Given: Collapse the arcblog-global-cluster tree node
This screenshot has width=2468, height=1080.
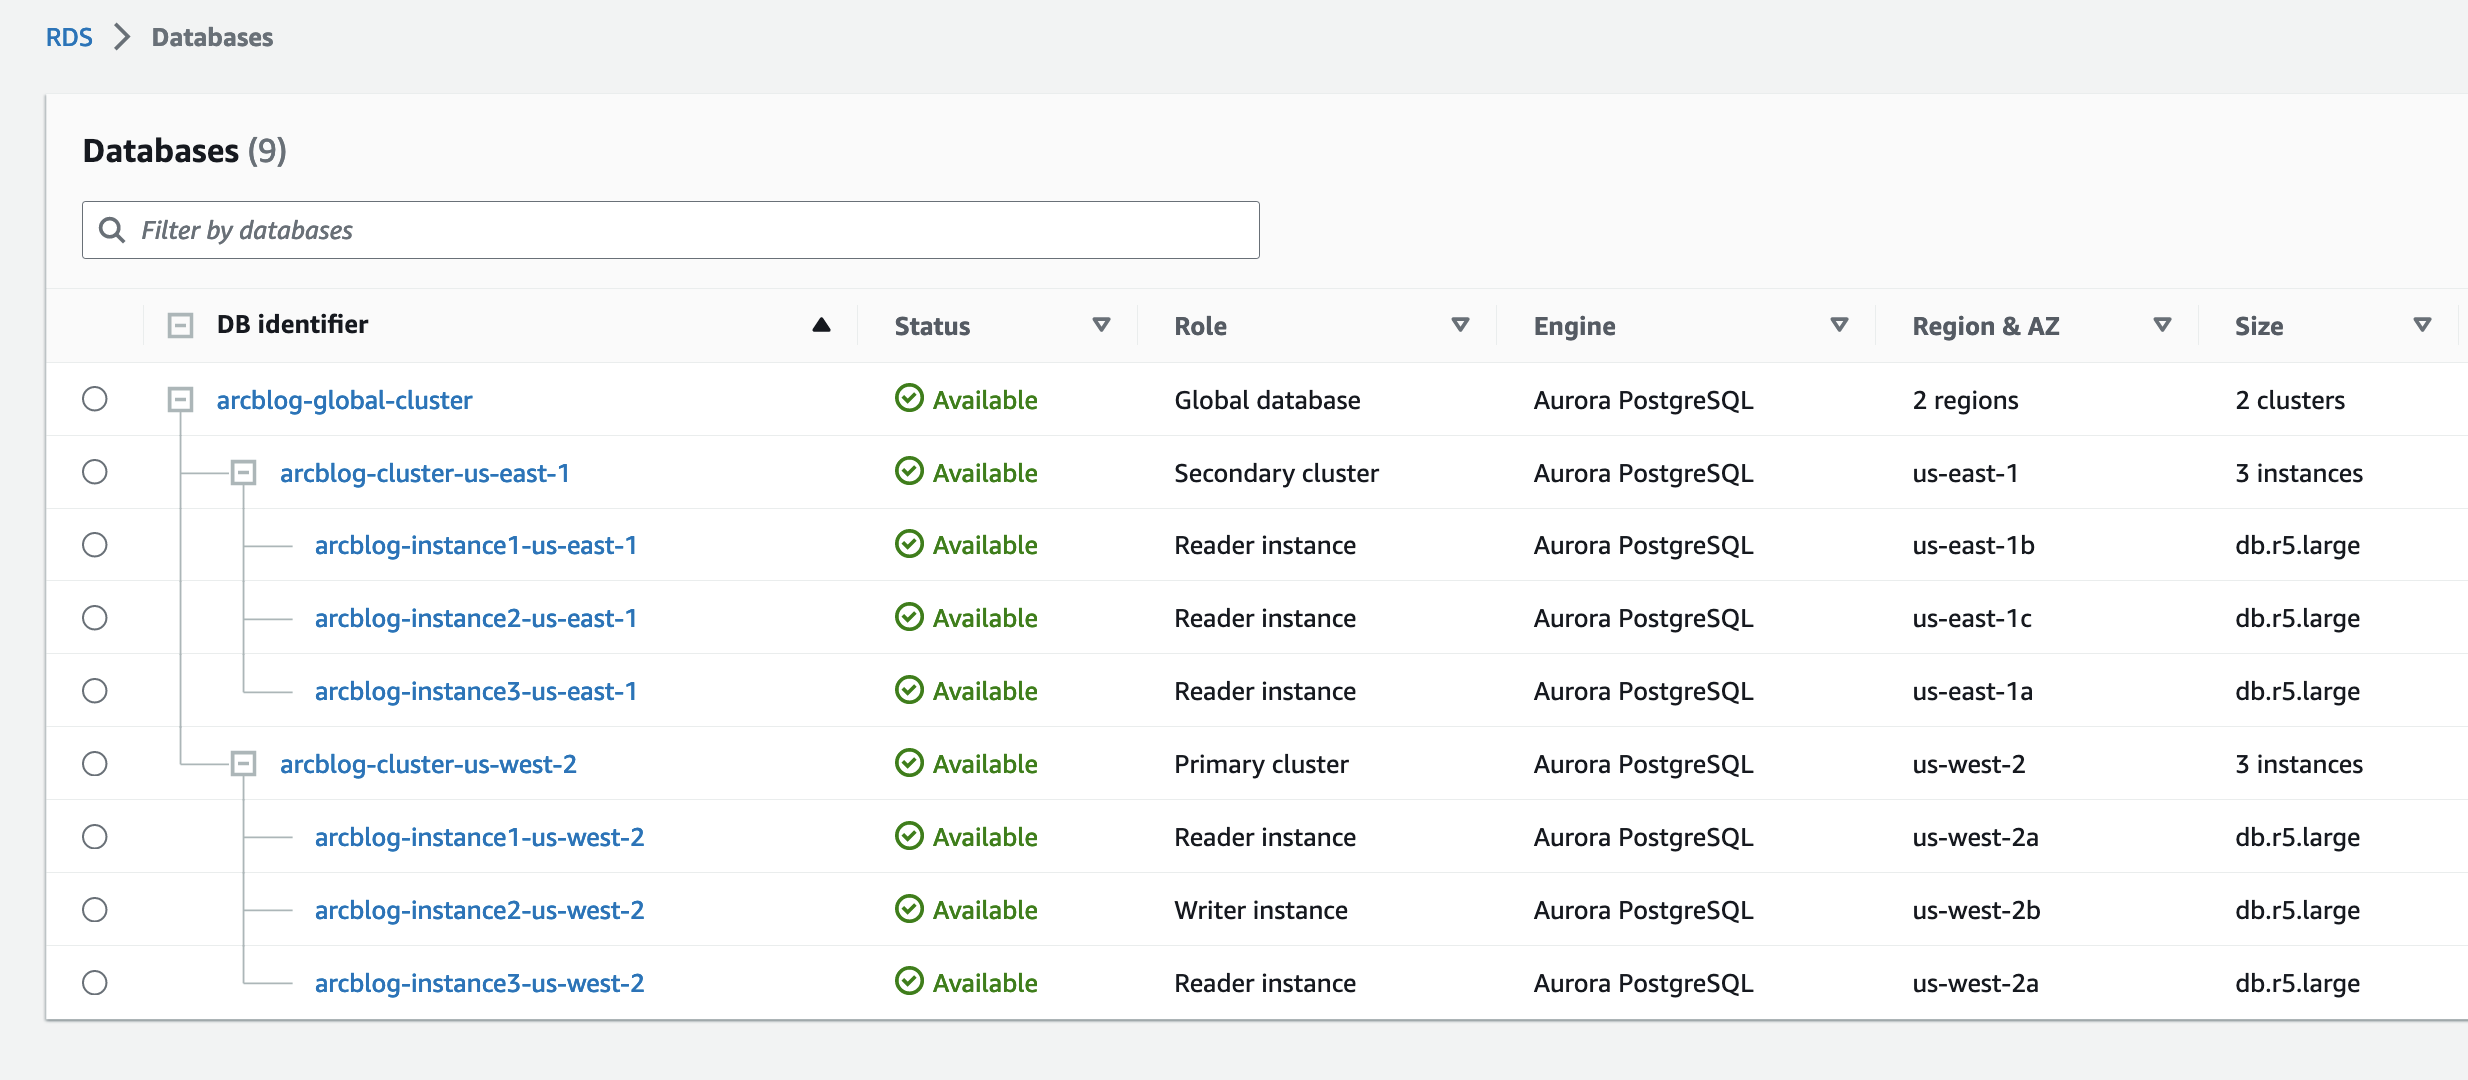Looking at the screenshot, I should coord(180,400).
